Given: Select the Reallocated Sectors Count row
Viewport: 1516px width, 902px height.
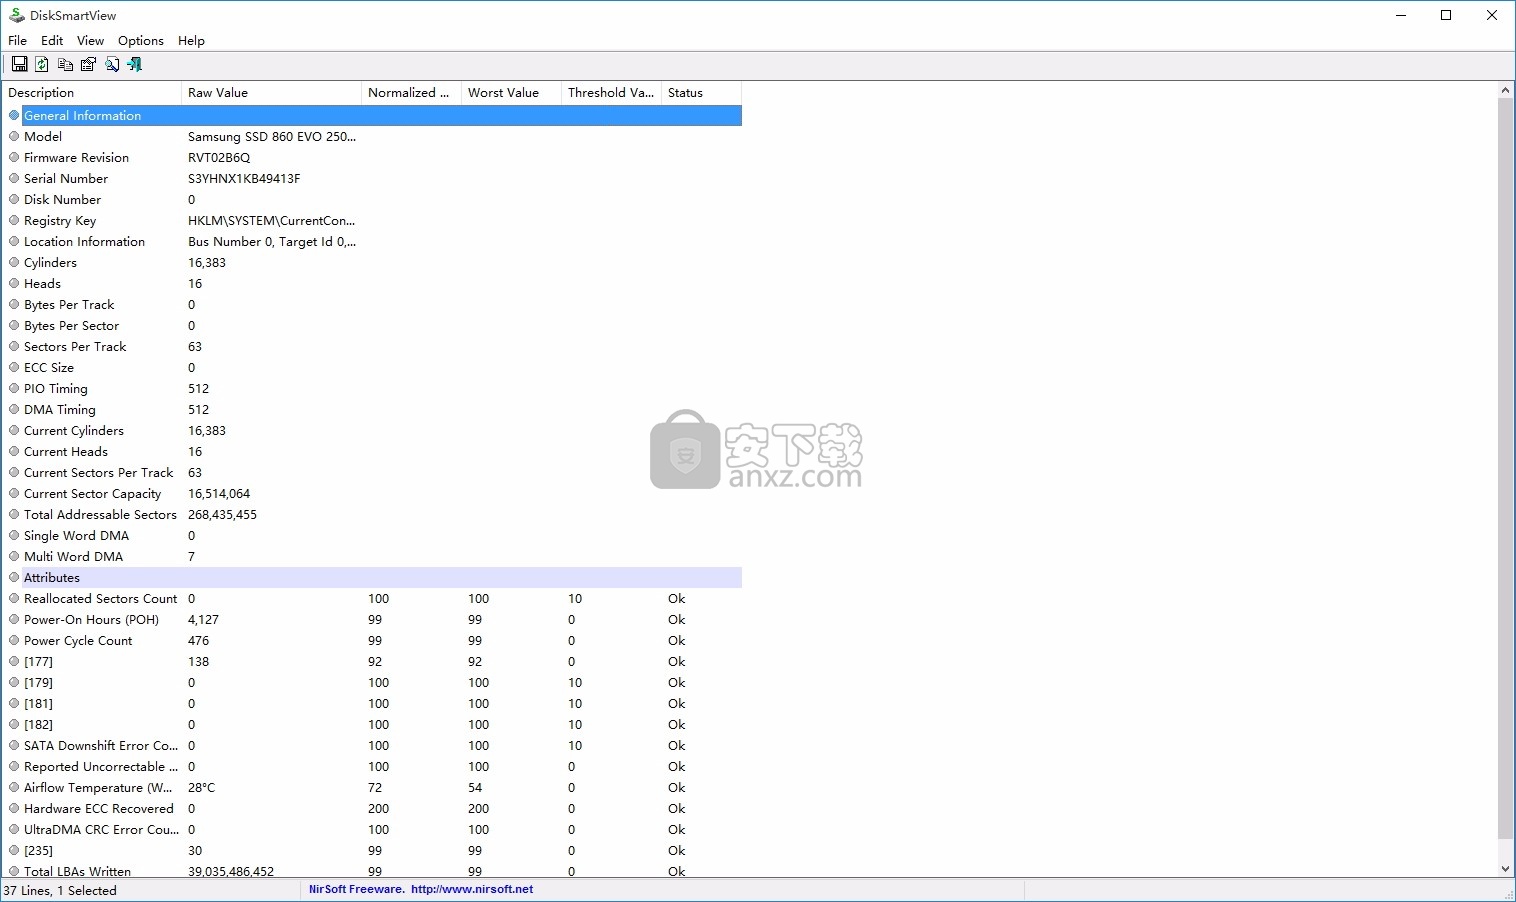Looking at the screenshot, I should point(372,598).
